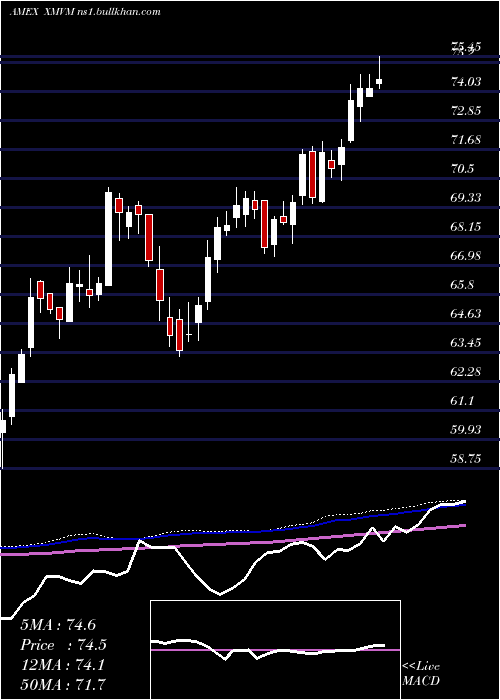Image resolution: width=500 pixels, height=700 pixels.
Task: Click the latest candlestick near 74.03
Action: tap(379, 81)
